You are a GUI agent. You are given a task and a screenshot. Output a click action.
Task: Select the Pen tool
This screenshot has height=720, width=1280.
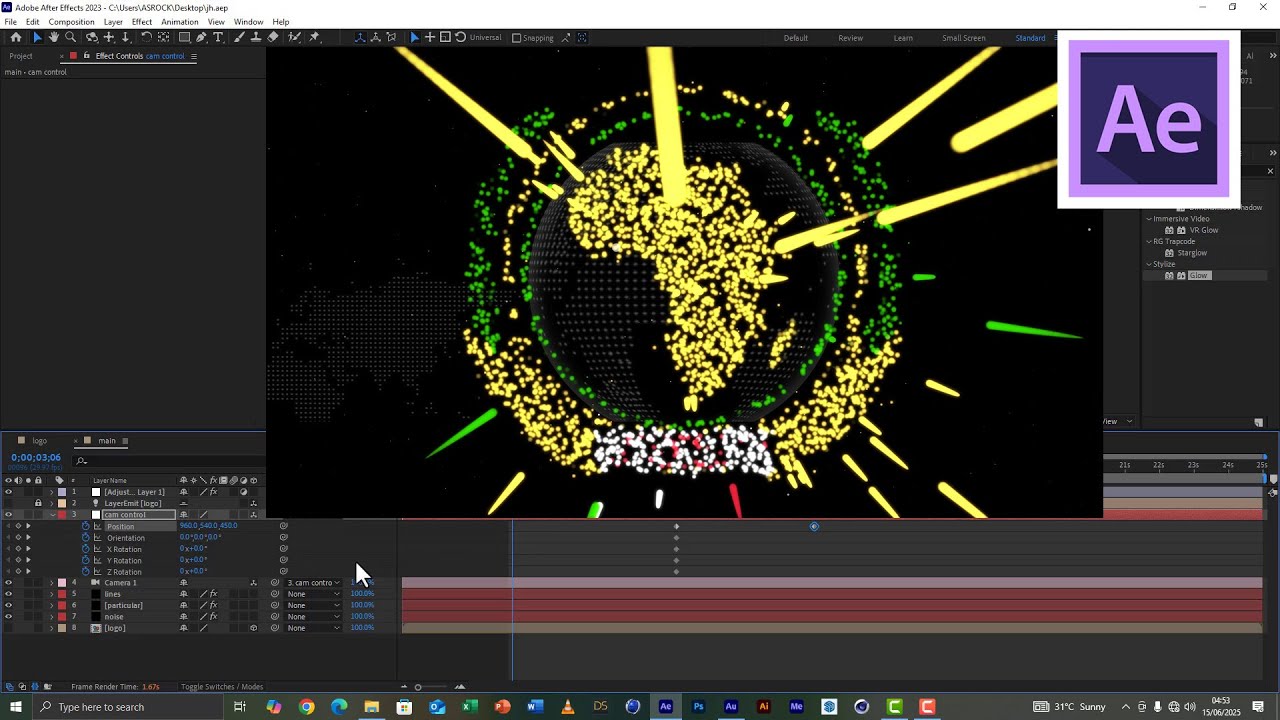(201, 37)
